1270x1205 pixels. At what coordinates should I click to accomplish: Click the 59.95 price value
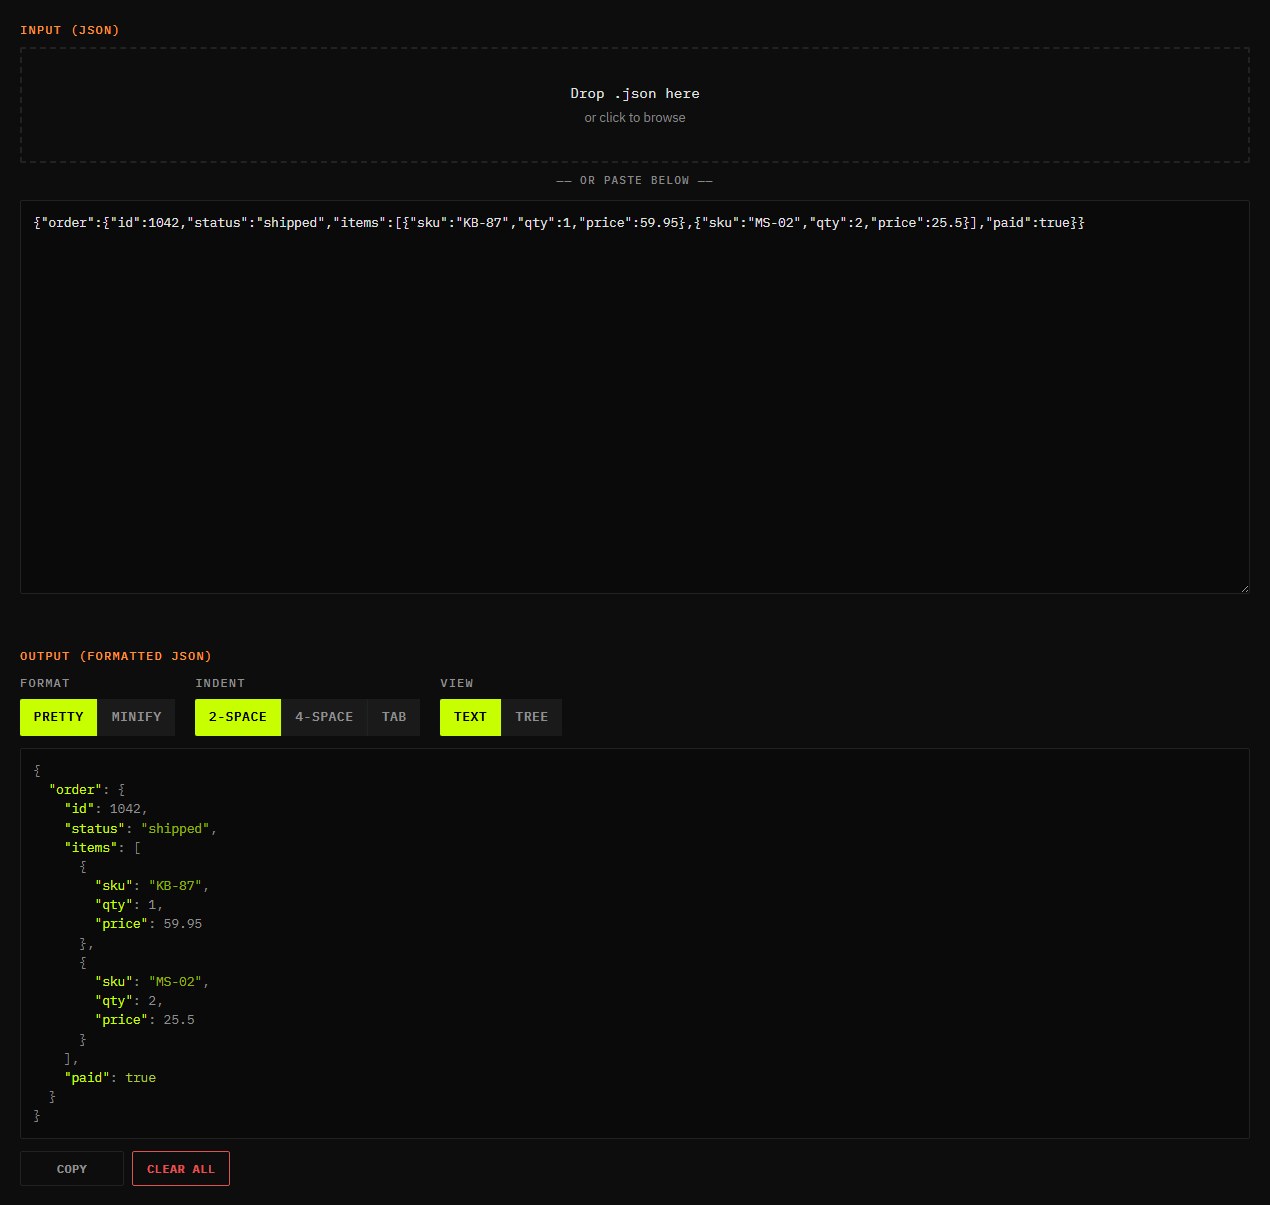point(183,924)
